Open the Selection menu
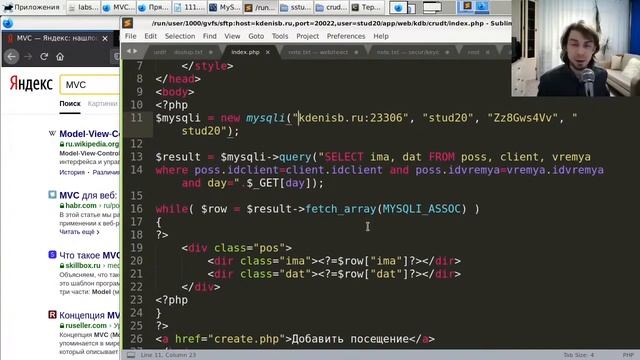640x360 pixels. point(180,36)
